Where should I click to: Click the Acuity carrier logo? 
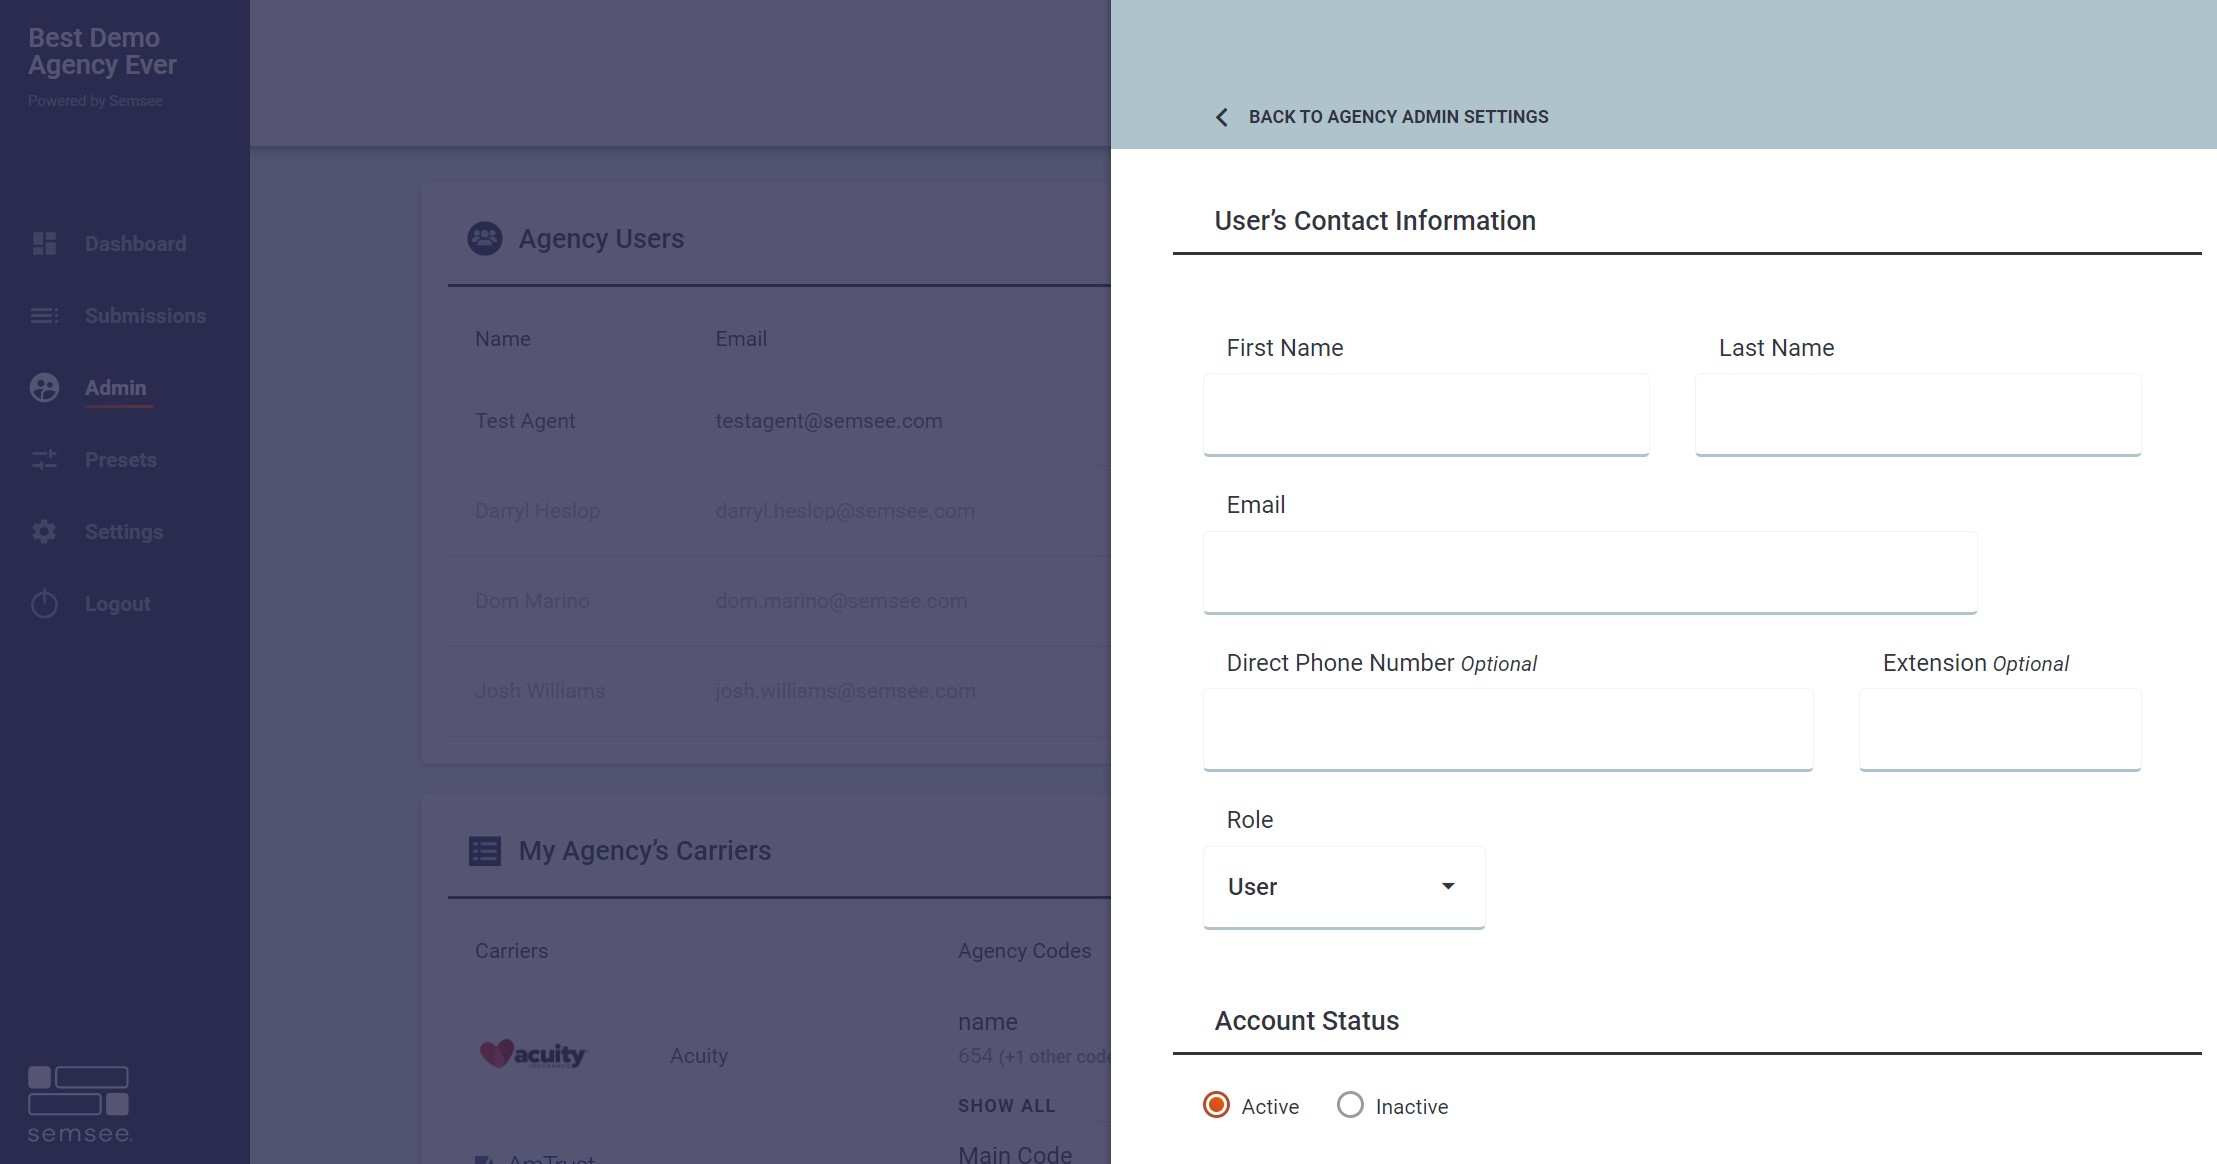click(x=534, y=1055)
